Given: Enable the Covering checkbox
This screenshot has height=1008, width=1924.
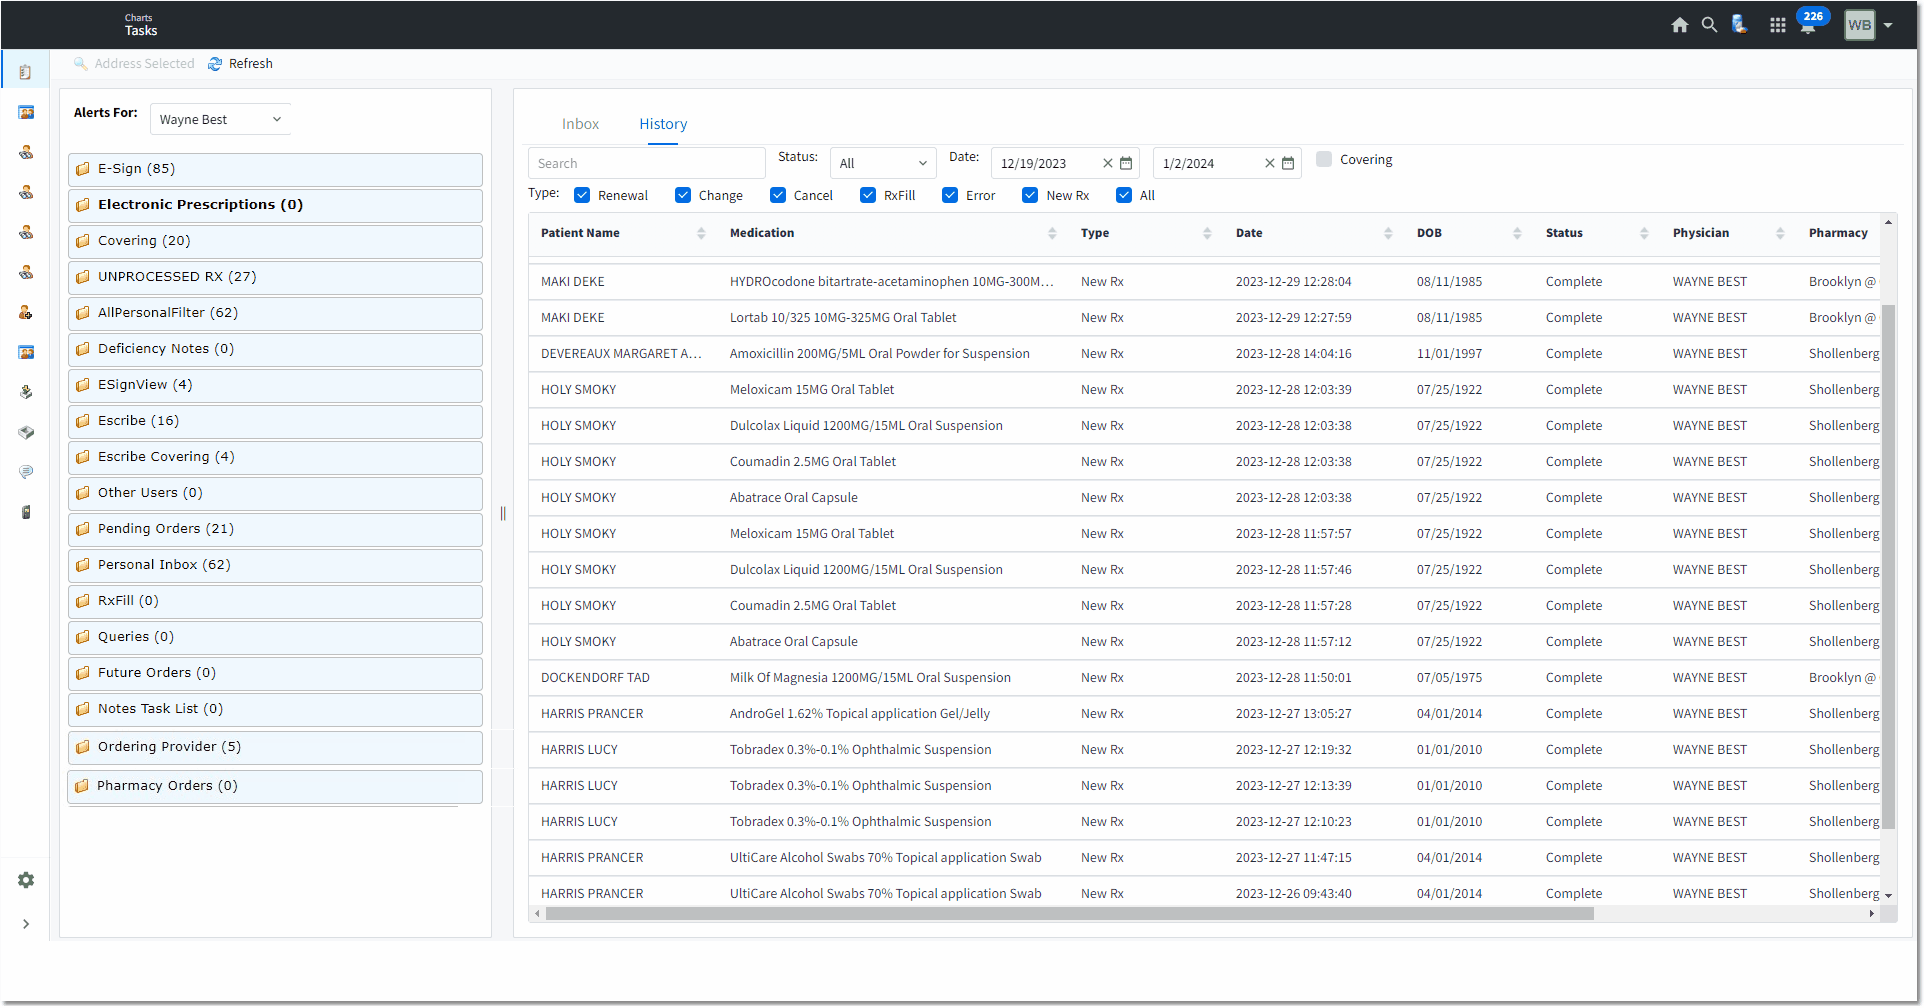Looking at the screenshot, I should (1324, 159).
